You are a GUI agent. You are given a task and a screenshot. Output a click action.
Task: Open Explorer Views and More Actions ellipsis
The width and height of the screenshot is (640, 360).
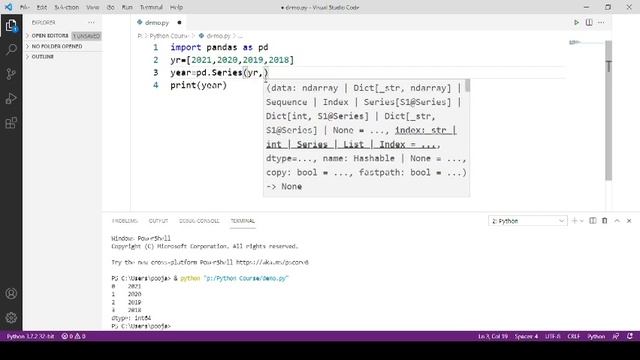pyautogui.click(x=91, y=22)
